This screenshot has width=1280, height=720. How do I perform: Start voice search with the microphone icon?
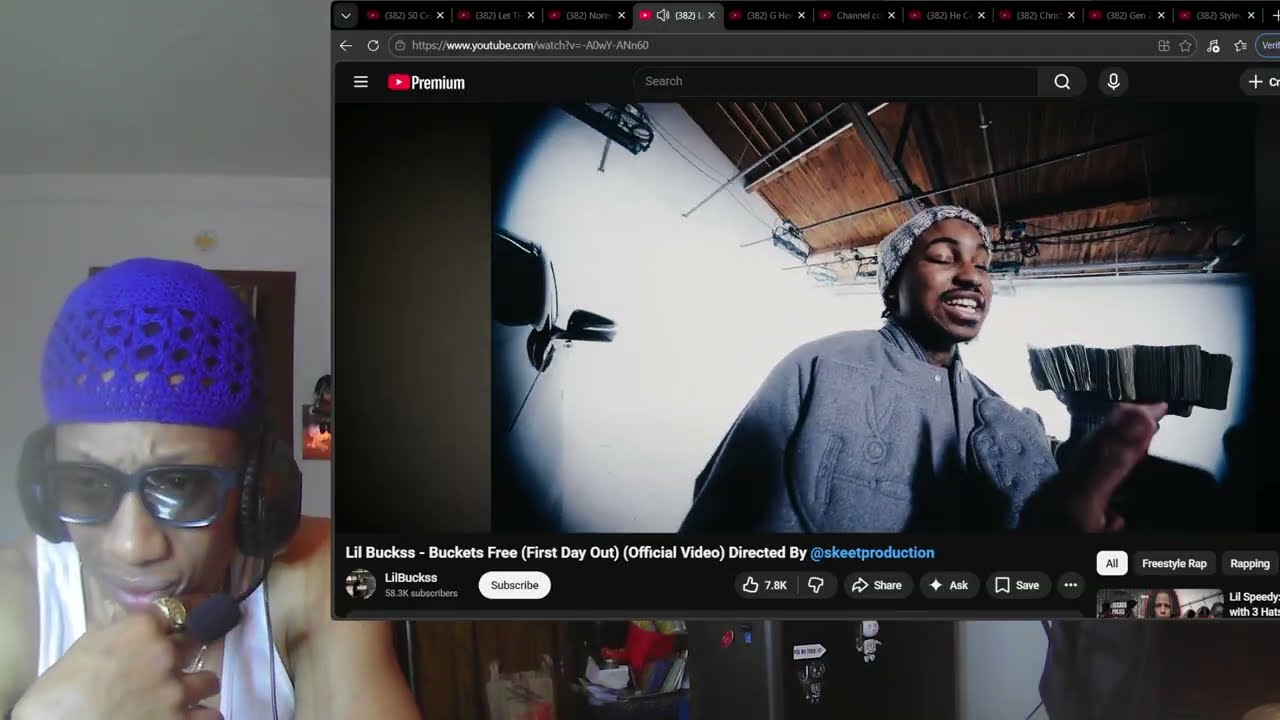[x=1113, y=82]
